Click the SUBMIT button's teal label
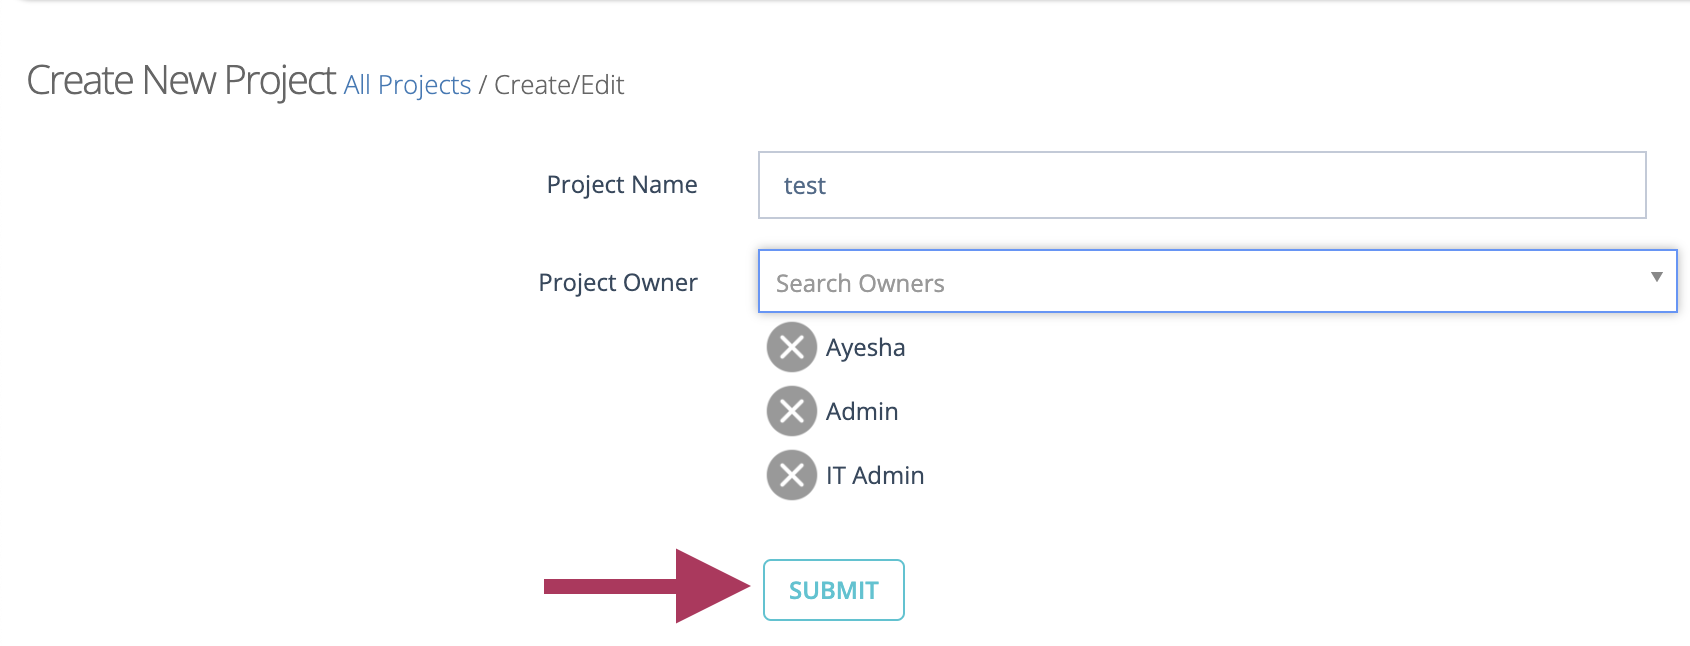The image size is (1690, 646). click(834, 590)
